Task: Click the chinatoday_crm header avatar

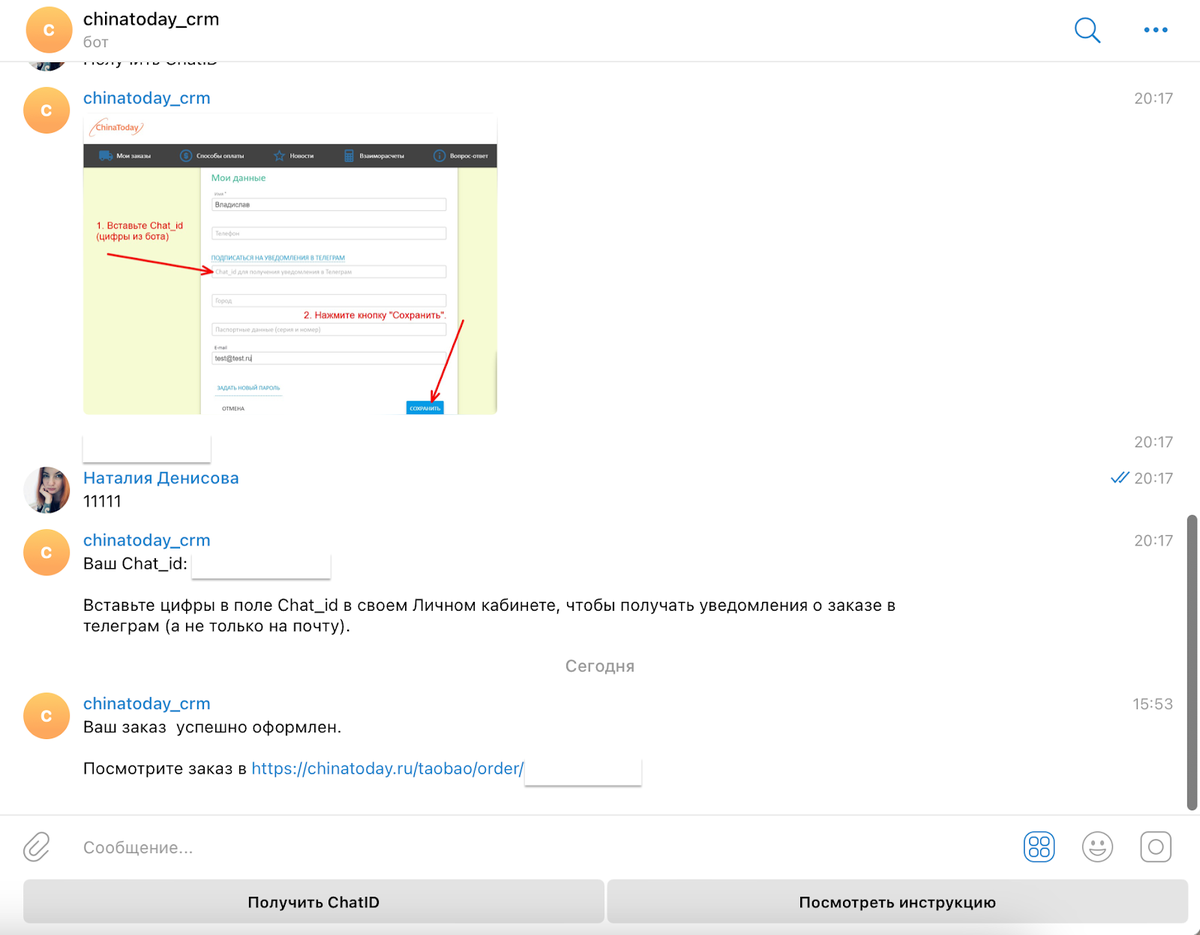Action: [x=49, y=30]
